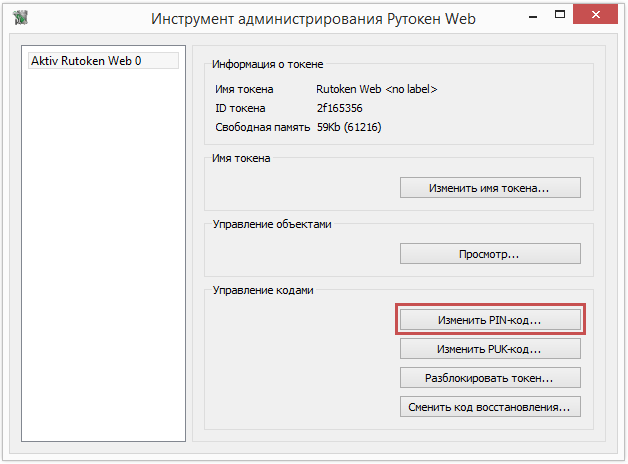Select Aktiv Rutoken Web 0 in token list
Screen dimensions: 628x464
click(x=103, y=61)
